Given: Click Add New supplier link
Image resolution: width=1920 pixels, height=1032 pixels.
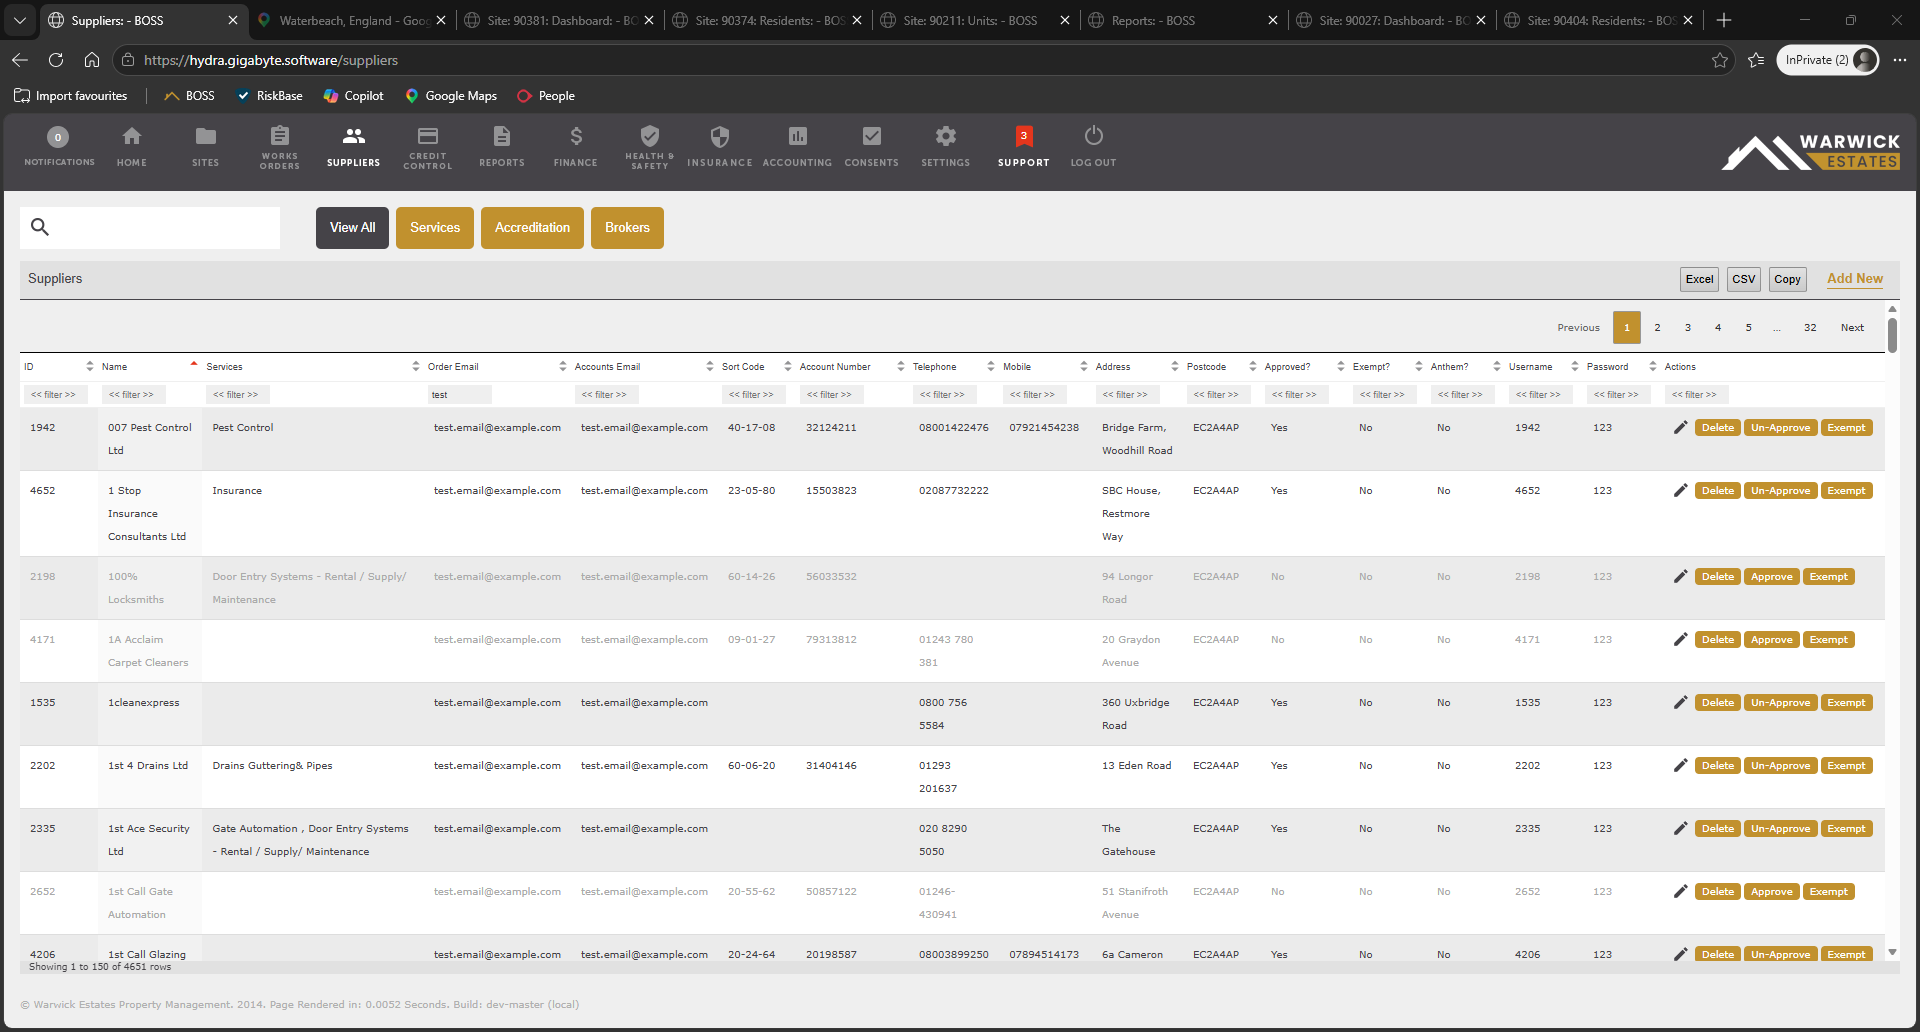Looking at the screenshot, I should [1854, 279].
